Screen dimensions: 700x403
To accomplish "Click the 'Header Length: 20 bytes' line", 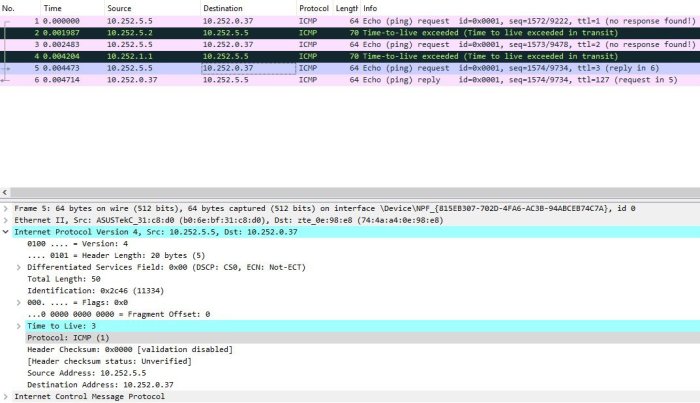I will coord(116,256).
